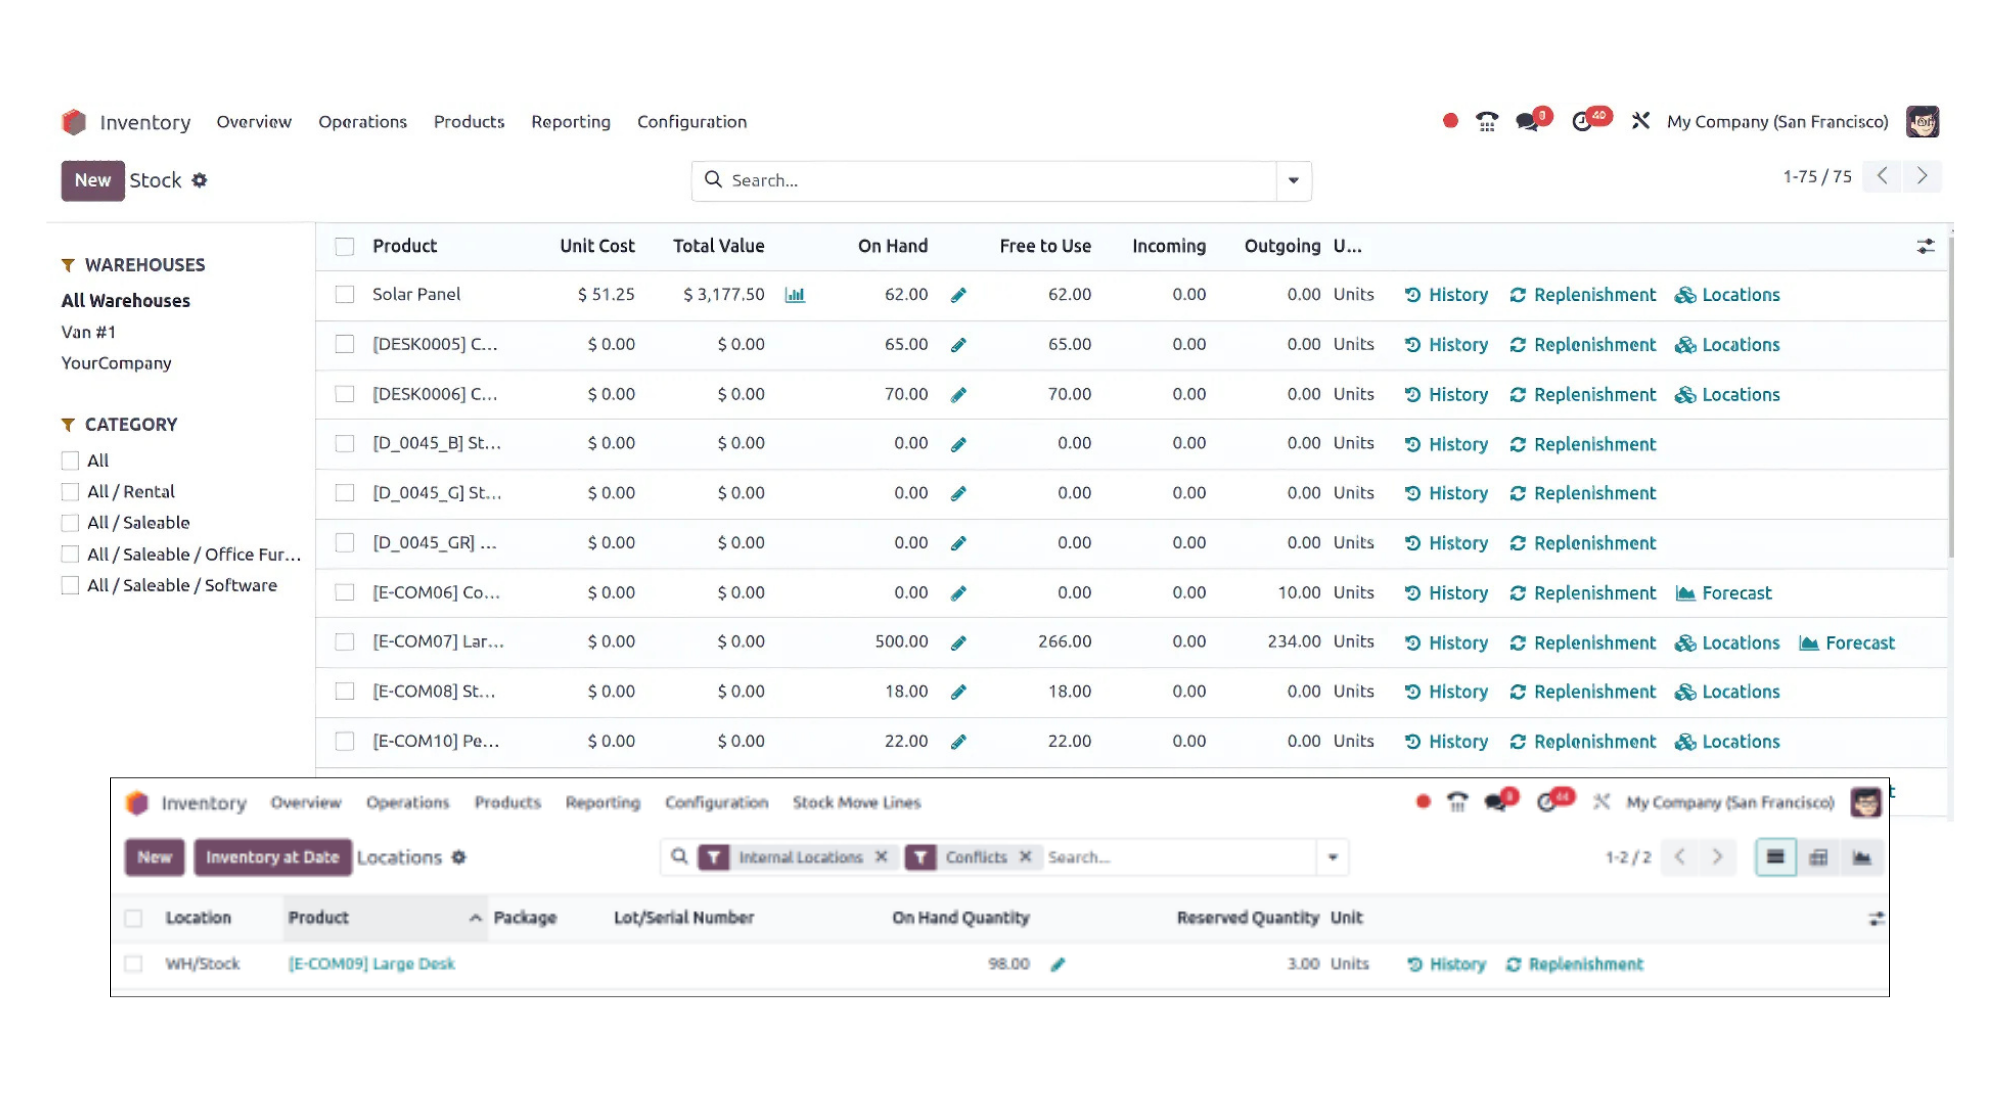Click Forecast link for E-COM07
The height and width of the screenshot is (1100, 2000).
1859,643
